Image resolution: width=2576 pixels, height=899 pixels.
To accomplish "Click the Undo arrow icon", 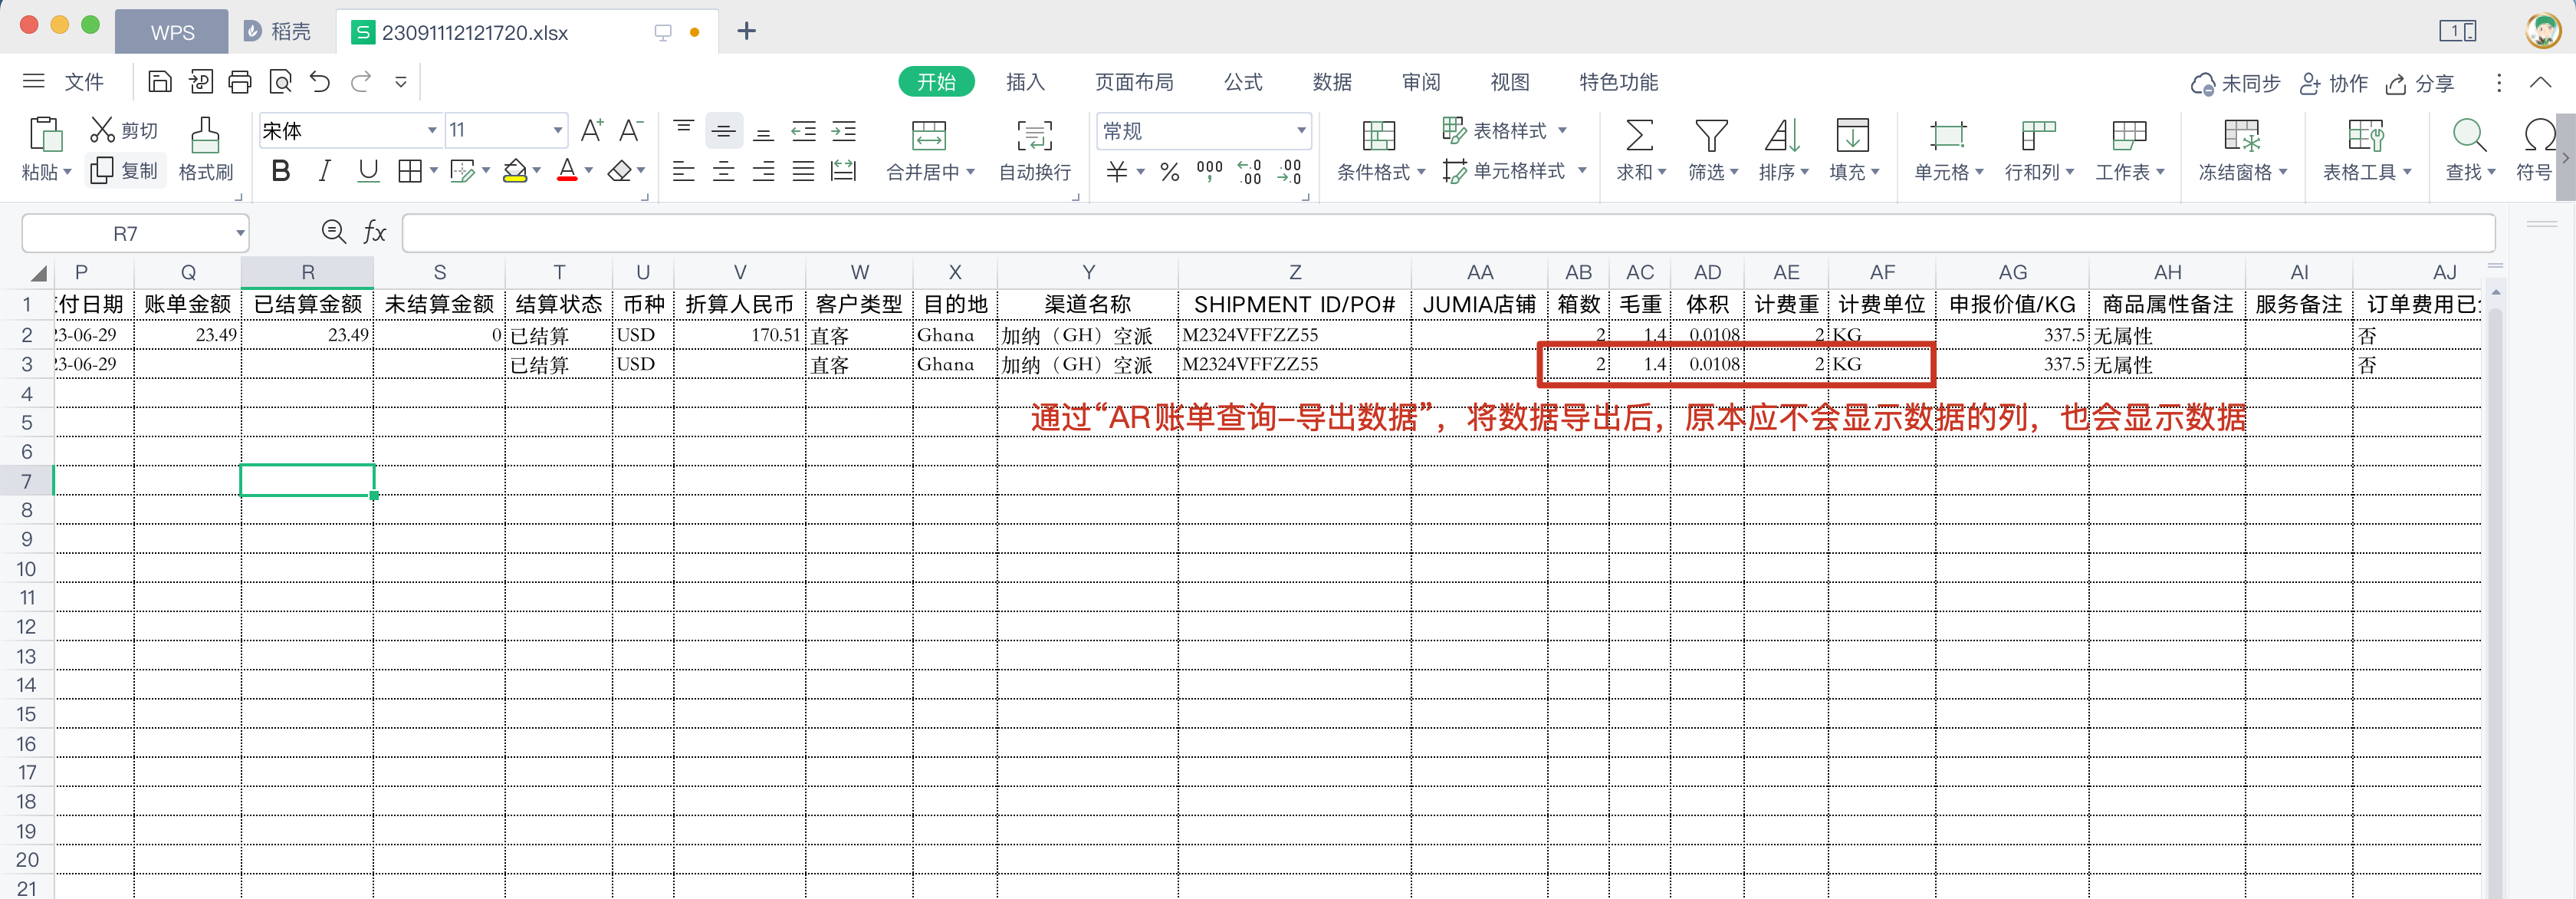I will pos(320,82).
